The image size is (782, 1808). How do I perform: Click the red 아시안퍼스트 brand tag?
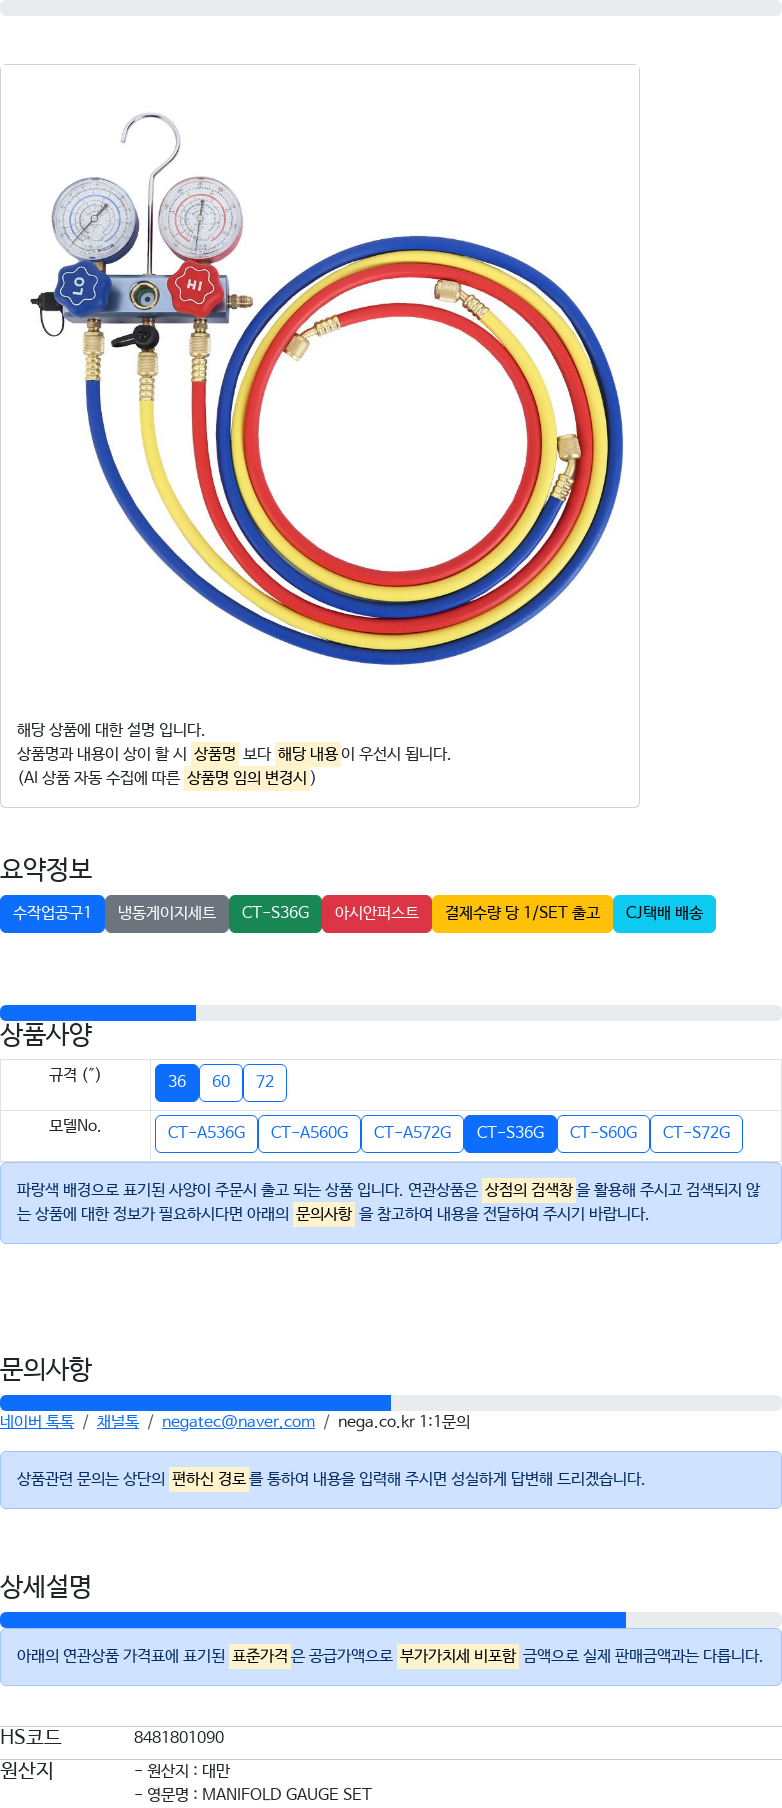pyautogui.click(x=377, y=914)
